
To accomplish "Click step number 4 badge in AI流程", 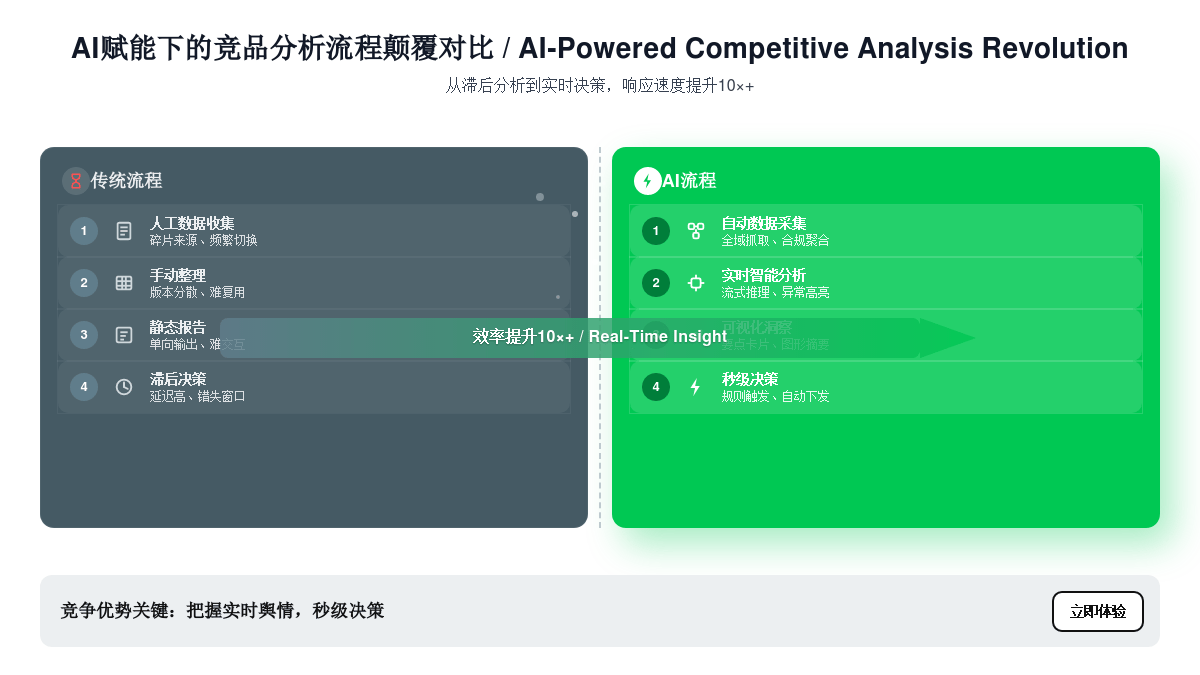I will click(x=656, y=387).
